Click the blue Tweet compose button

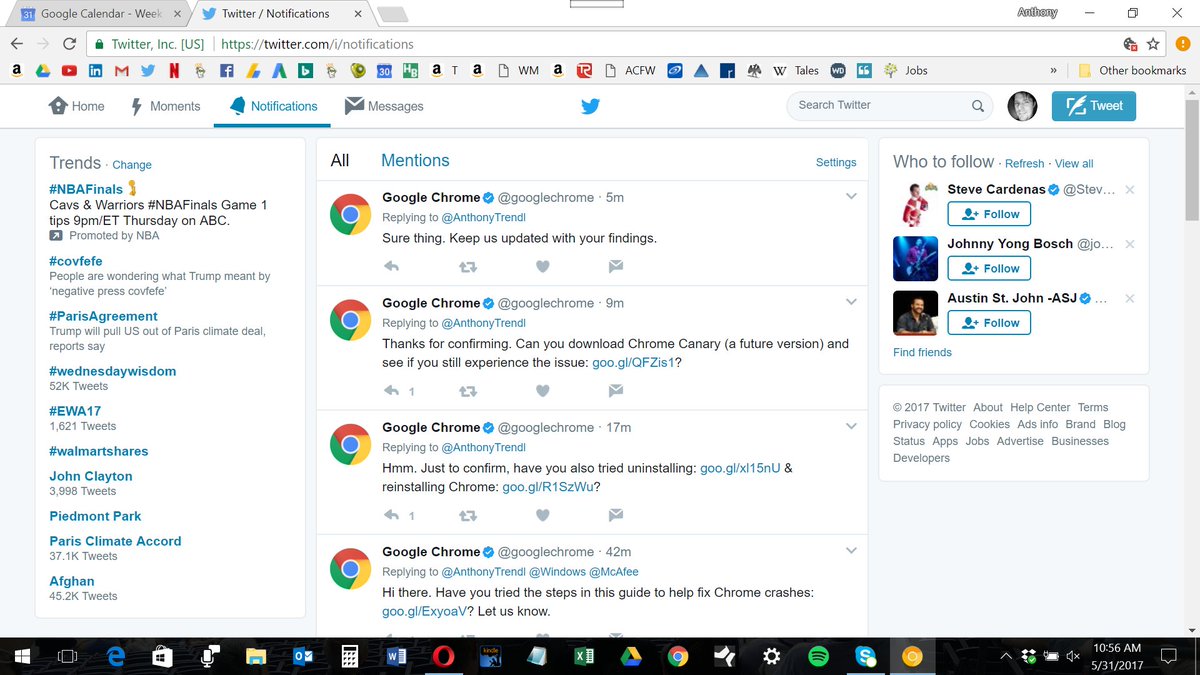pos(1093,106)
